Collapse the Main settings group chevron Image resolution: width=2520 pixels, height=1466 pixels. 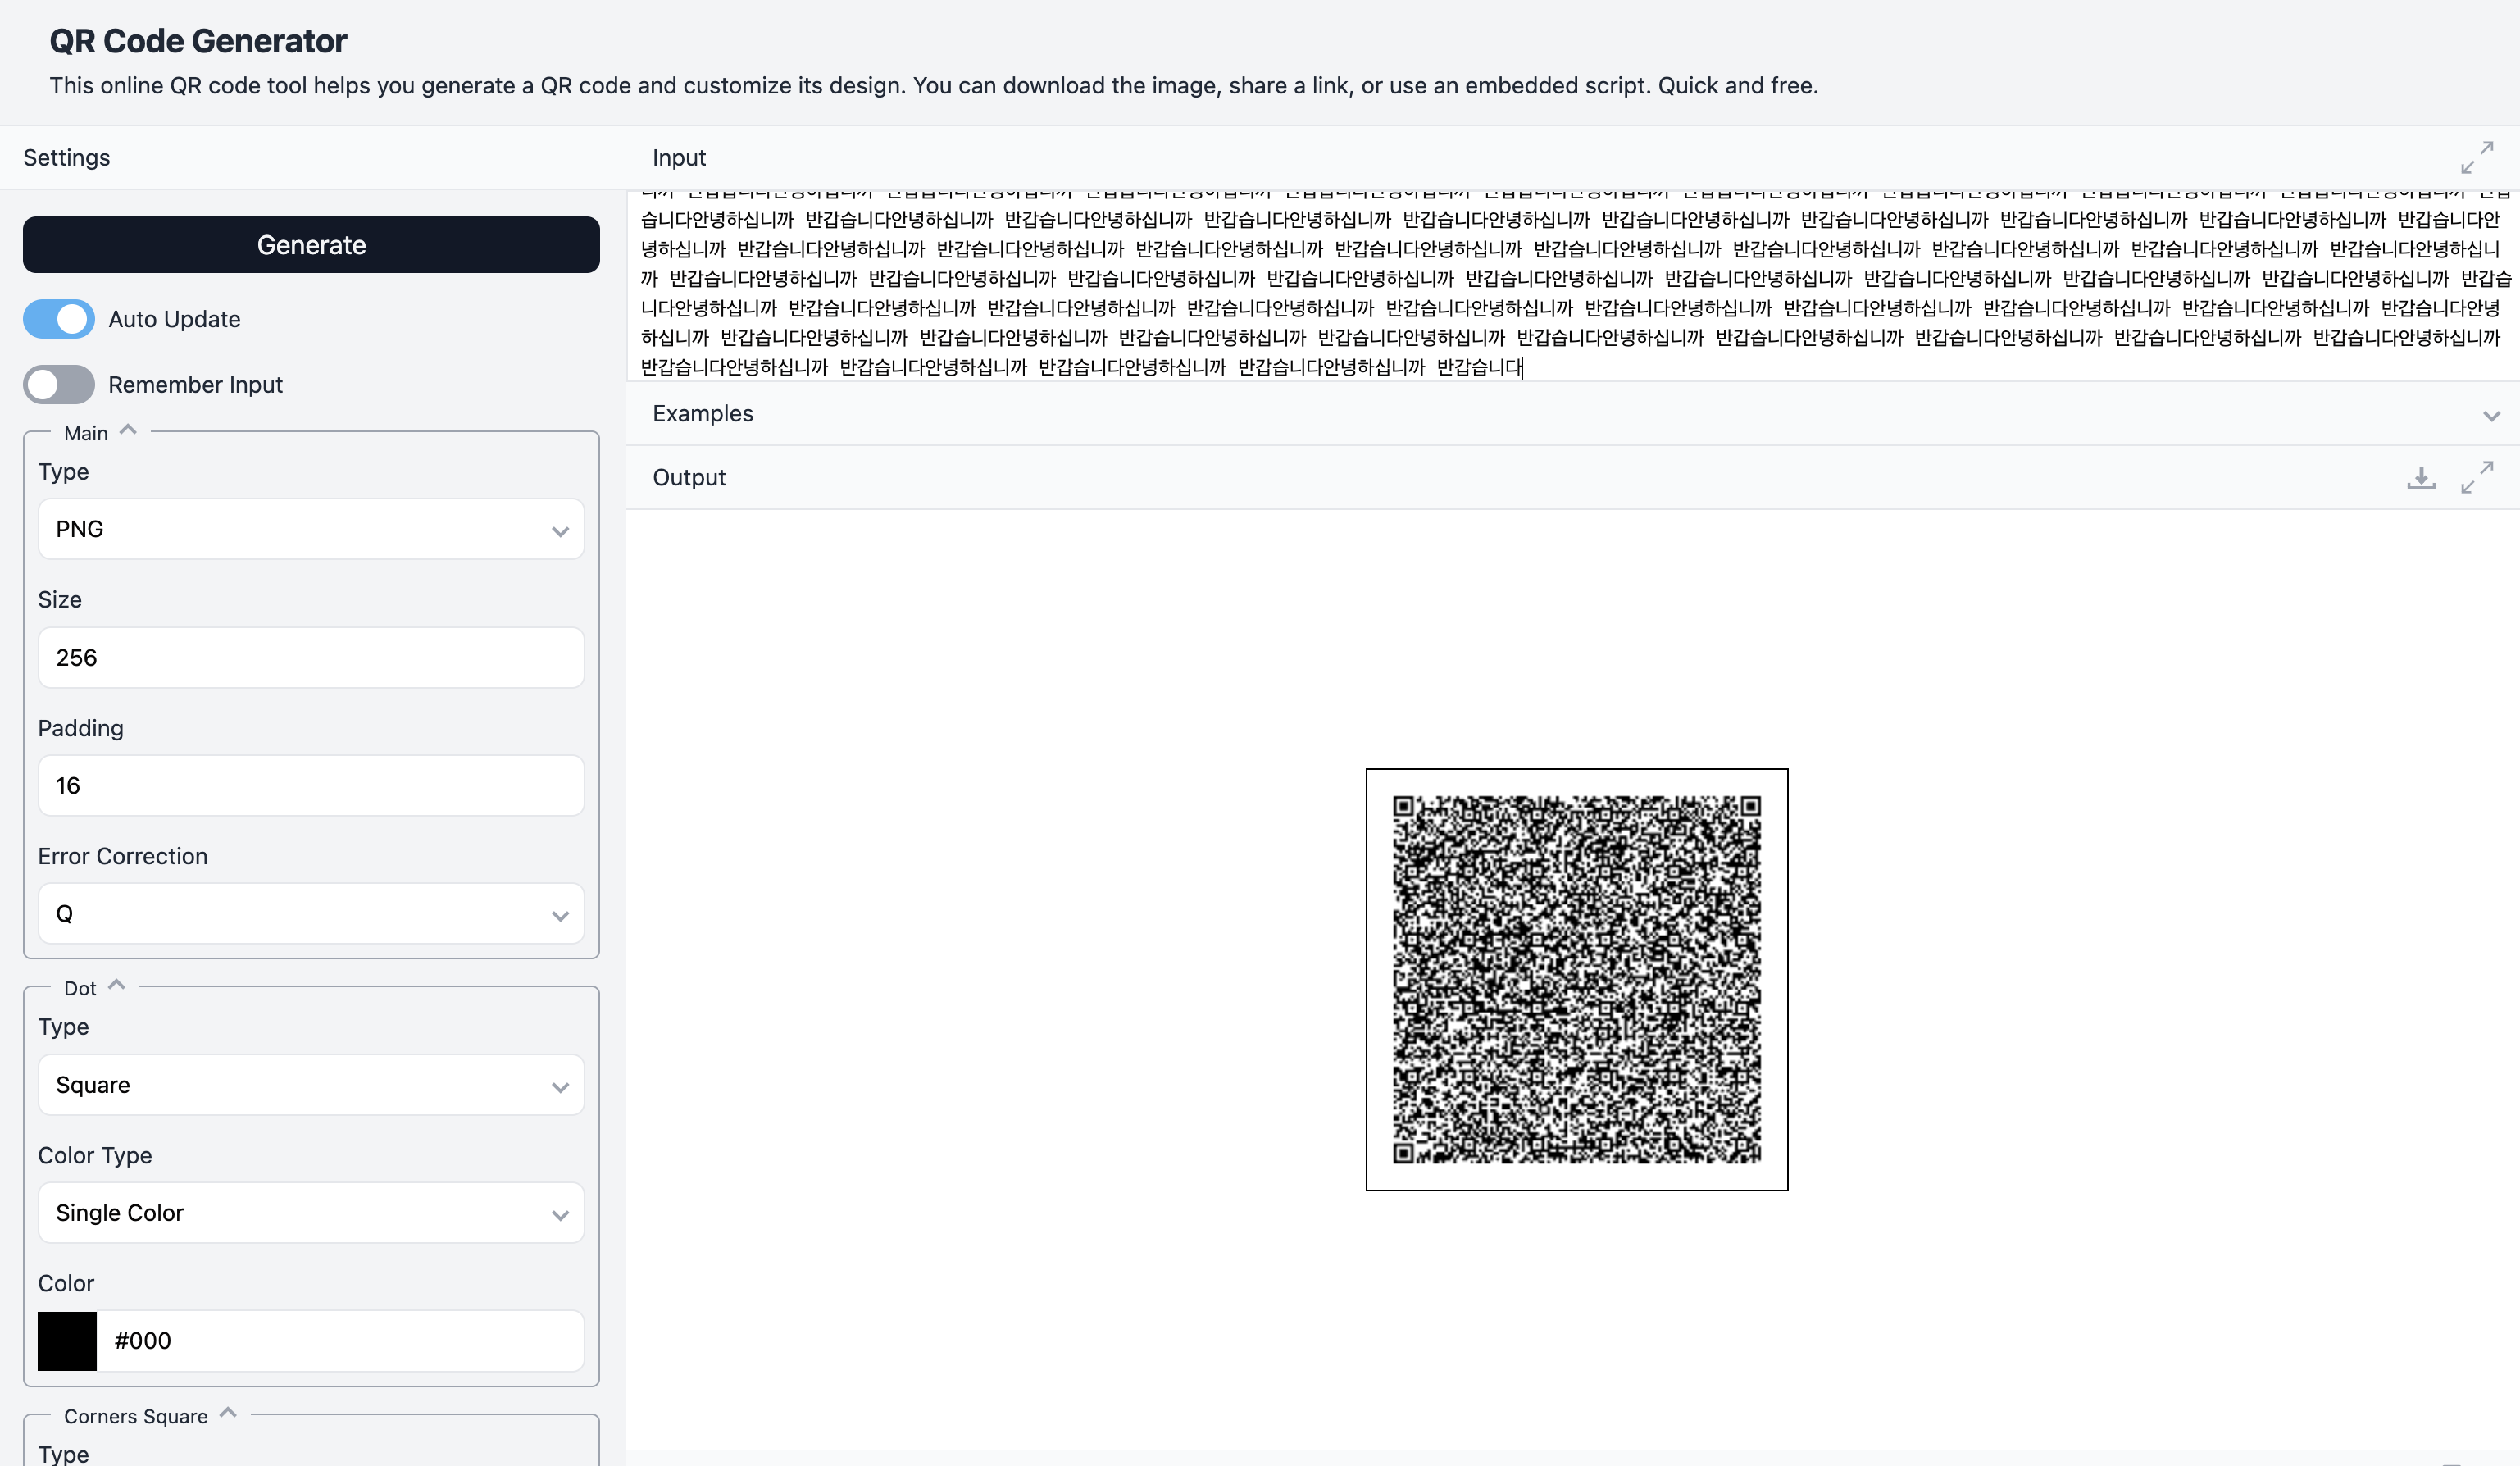pyautogui.click(x=128, y=430)
